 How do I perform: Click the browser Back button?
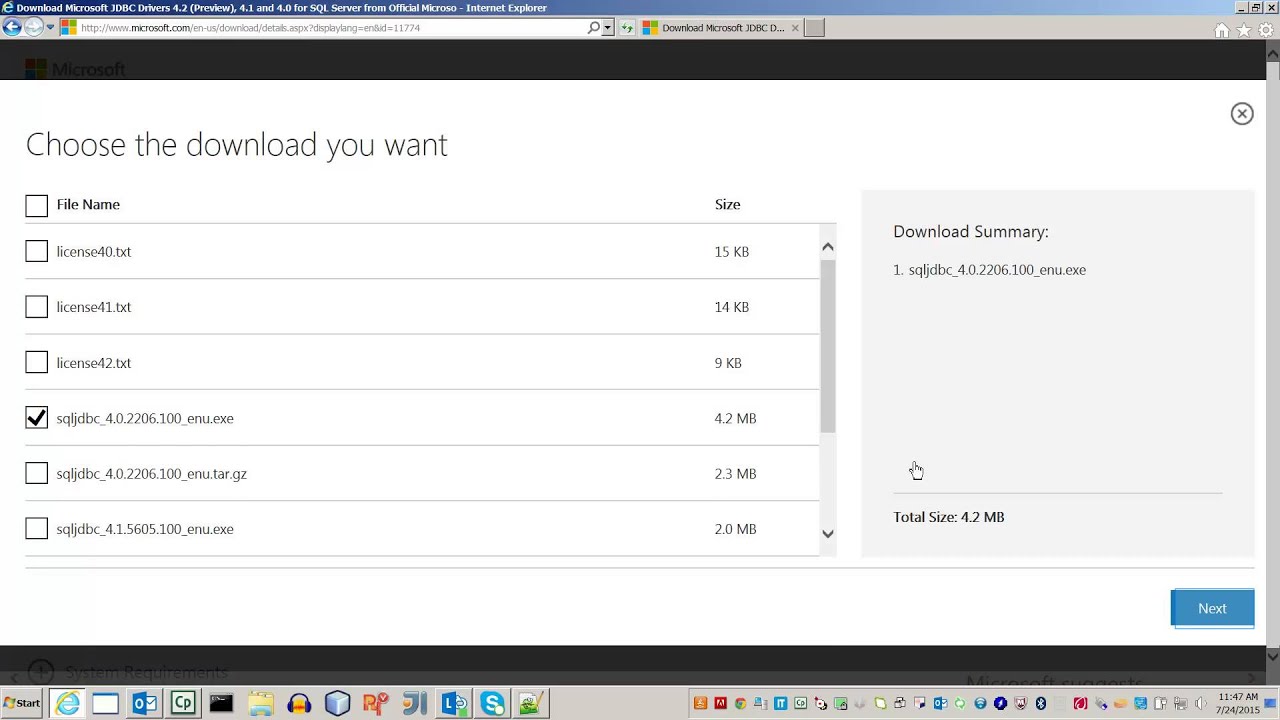pos(12,27)
